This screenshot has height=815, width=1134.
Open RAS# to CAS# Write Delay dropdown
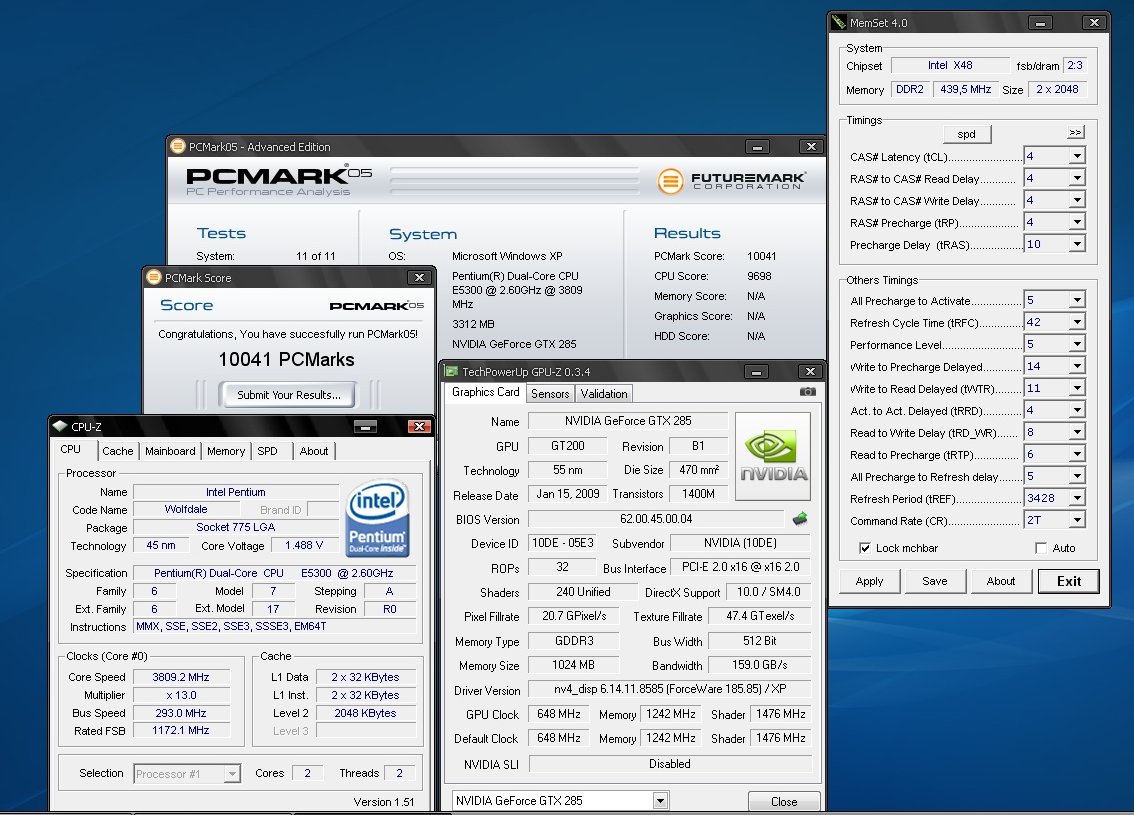[1077, 200]
